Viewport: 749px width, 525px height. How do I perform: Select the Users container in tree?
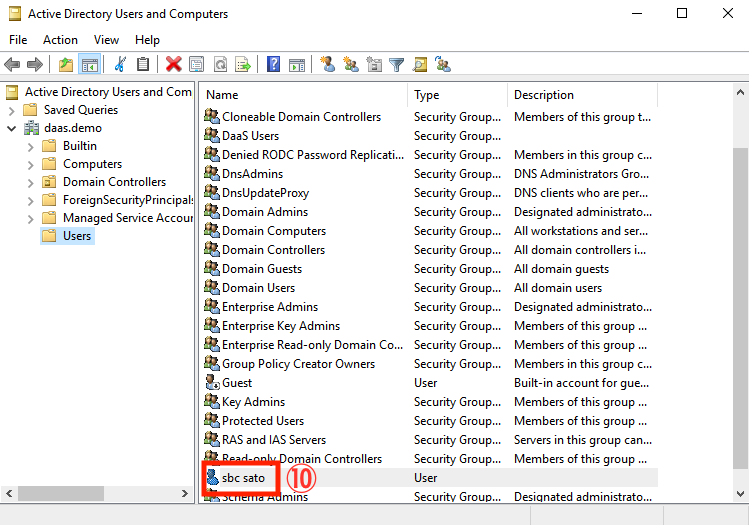tap(76, 236)
